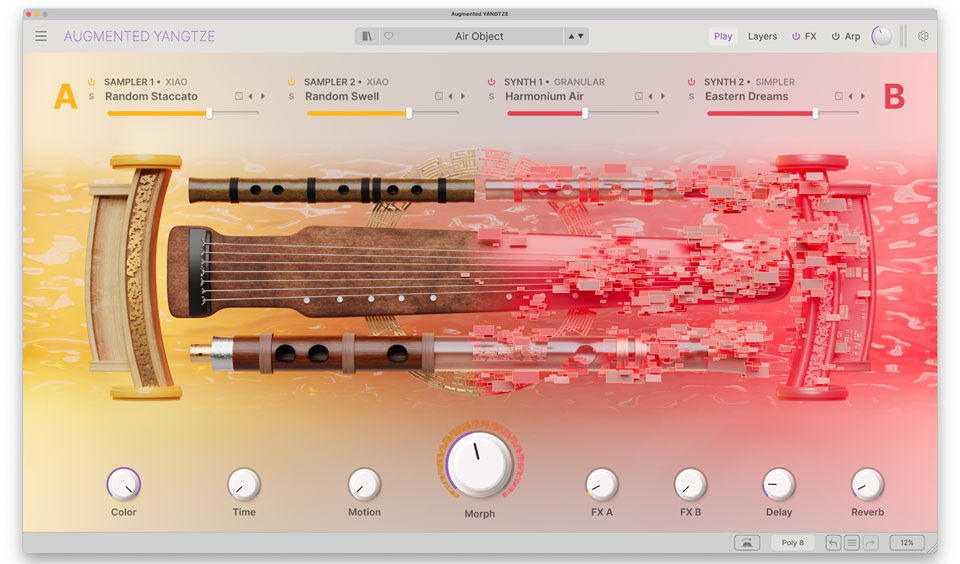Open the edit history list icon
This screenshot has height=564, width=960.
tap(852, 543)
